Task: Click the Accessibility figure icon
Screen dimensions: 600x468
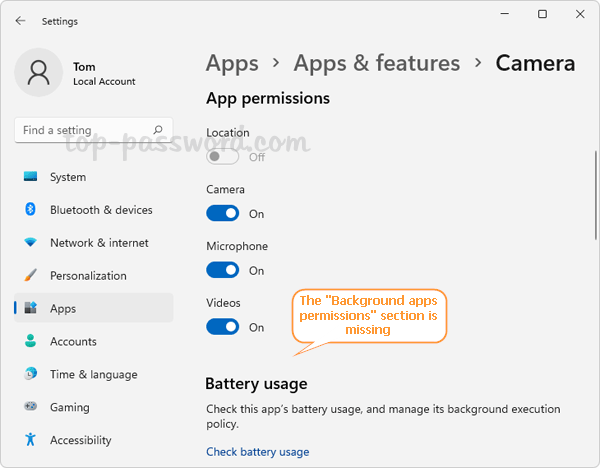Action: tap(30, 440)
